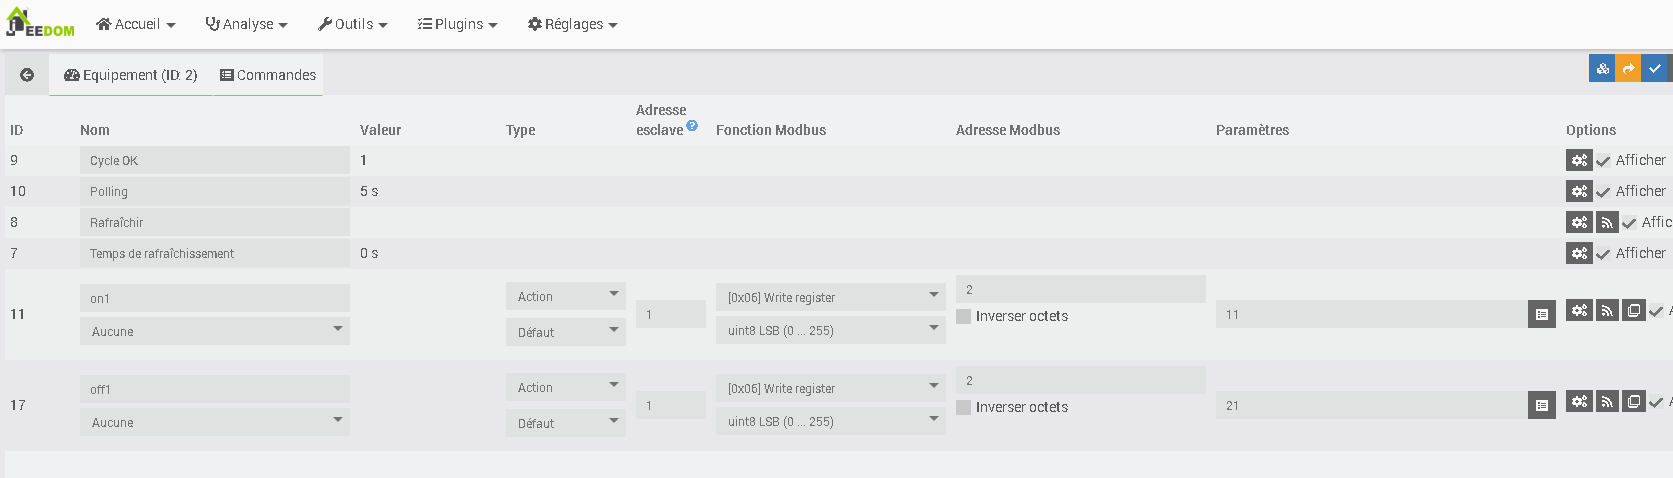Image resolution: width=1673 pixels, height=478 pixels.
Task: Toggle Inverser octets for command off1
Action: click(964, 407)
